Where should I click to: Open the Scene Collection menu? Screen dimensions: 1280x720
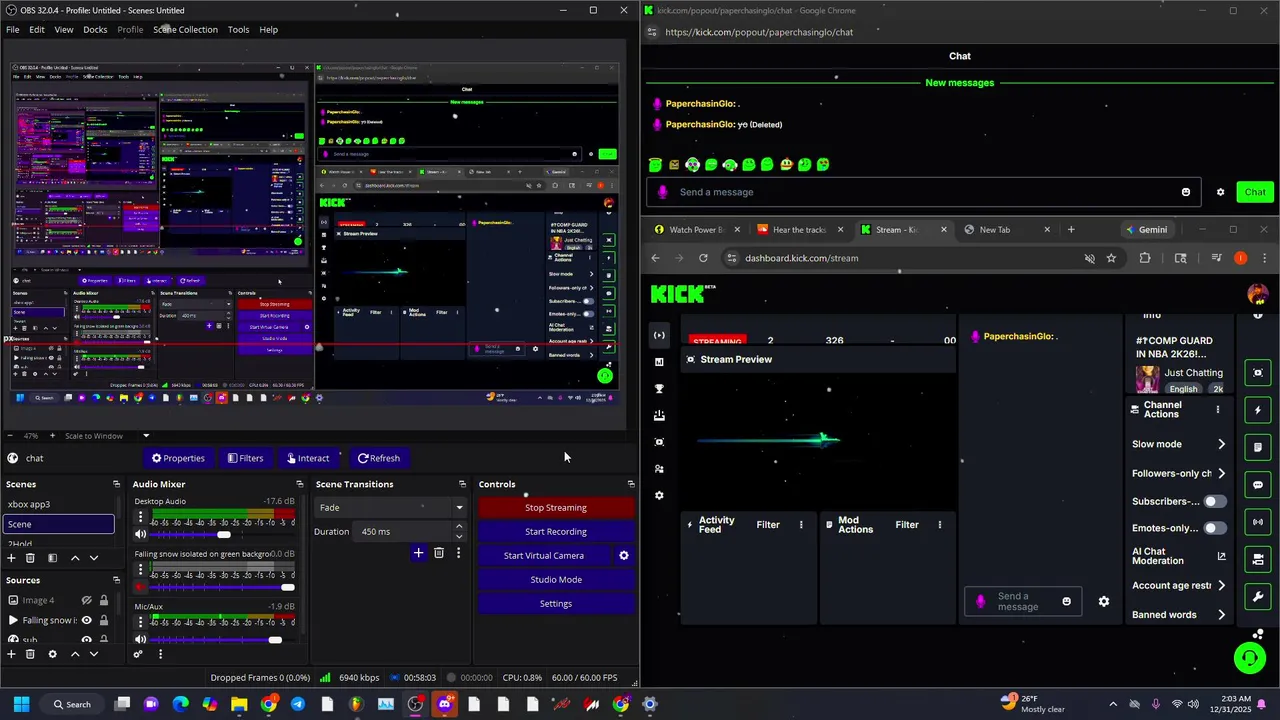pyautogui.click(x=185, y=29)
